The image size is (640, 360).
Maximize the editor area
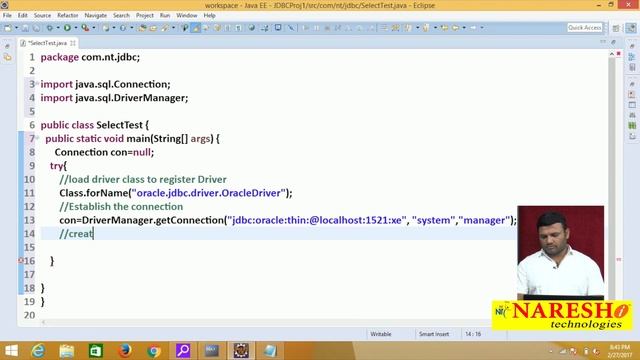(x=613, y=42)
